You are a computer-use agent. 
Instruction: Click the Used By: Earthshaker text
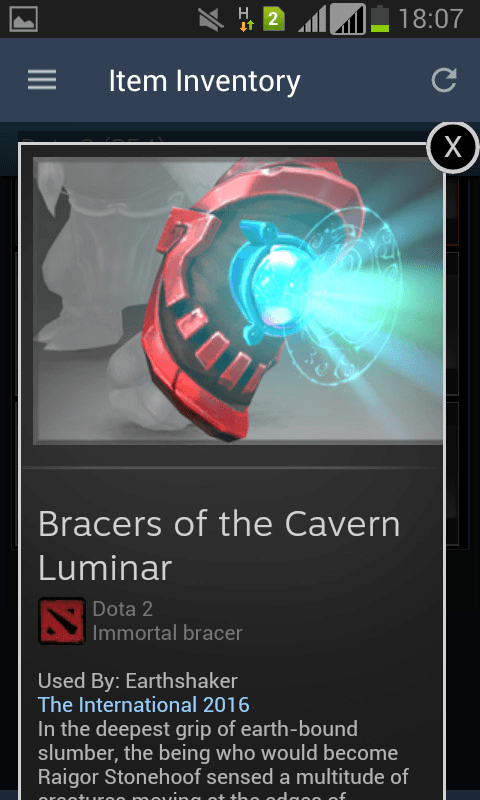[x=138, y=681]
